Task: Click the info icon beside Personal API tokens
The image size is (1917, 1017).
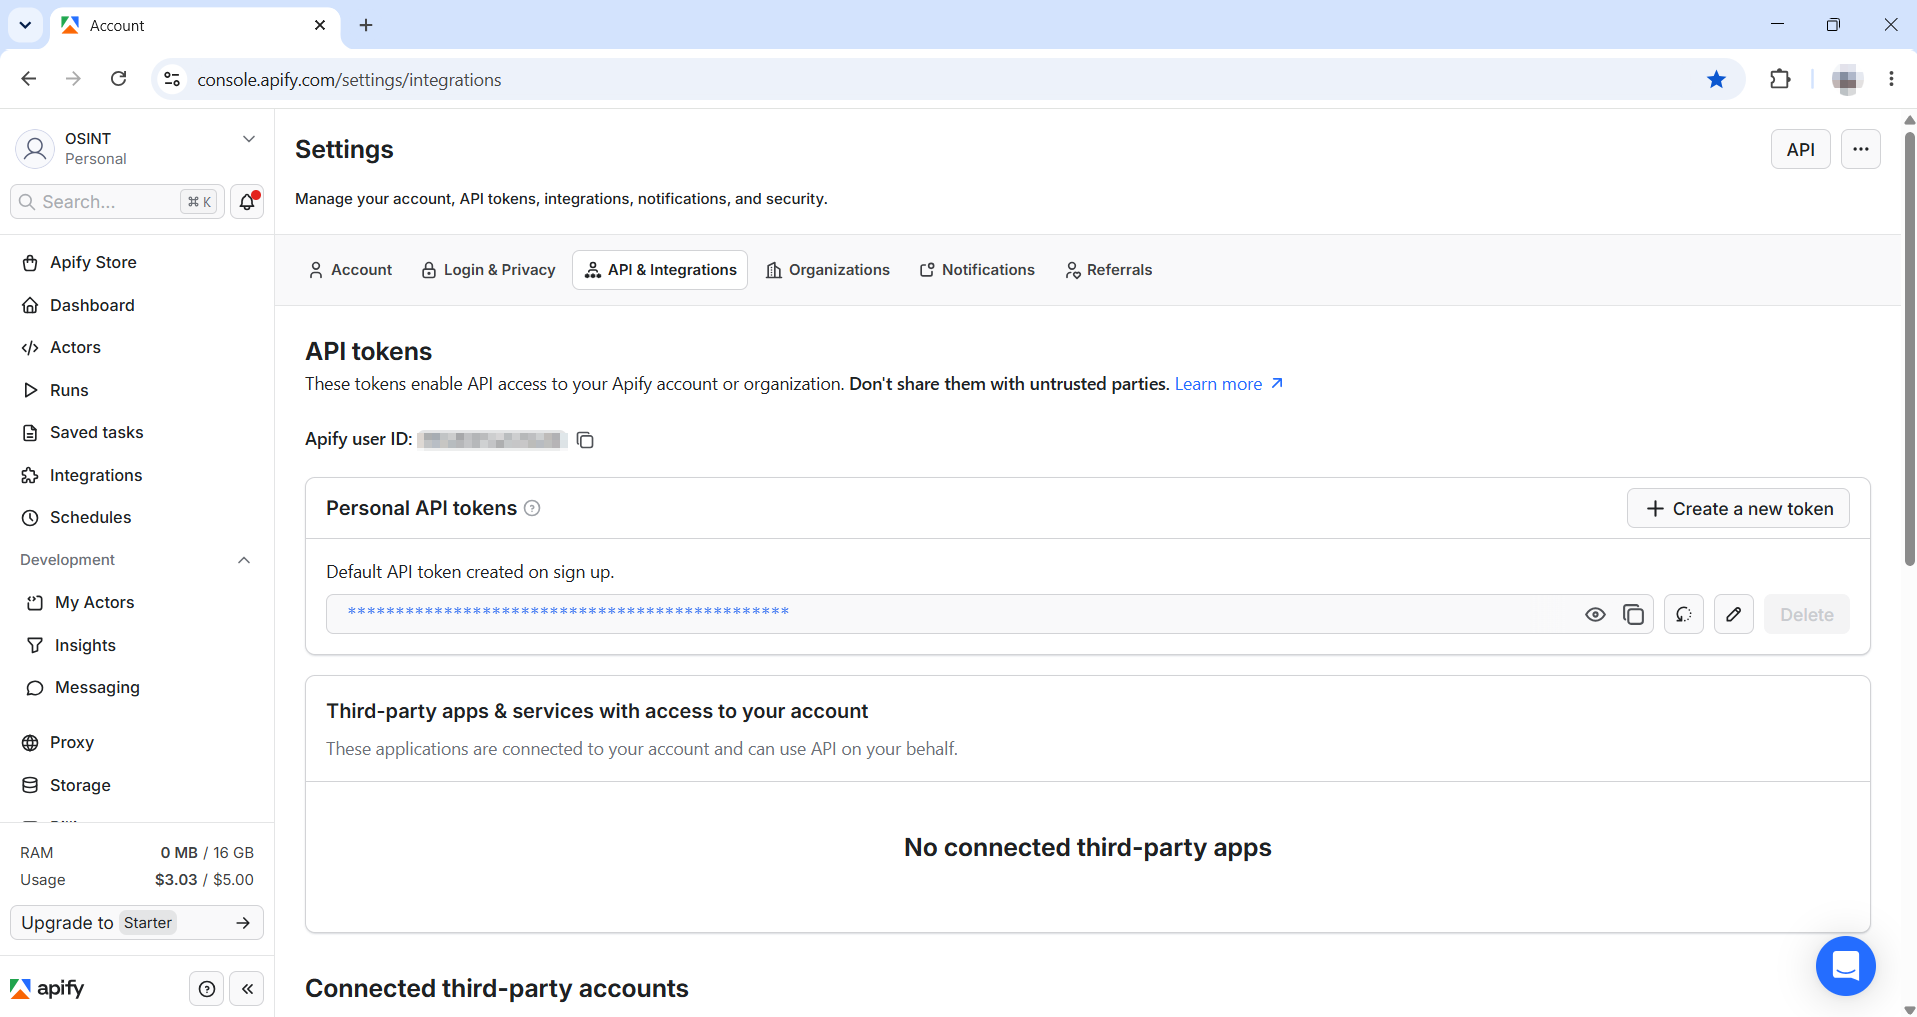Action: [x=533, y=508]
